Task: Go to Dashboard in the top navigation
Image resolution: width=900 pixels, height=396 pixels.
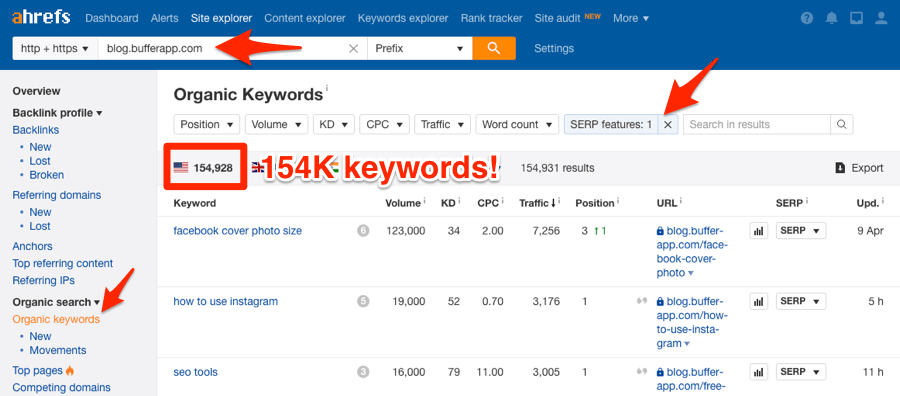Action: [x=112, y=18]
